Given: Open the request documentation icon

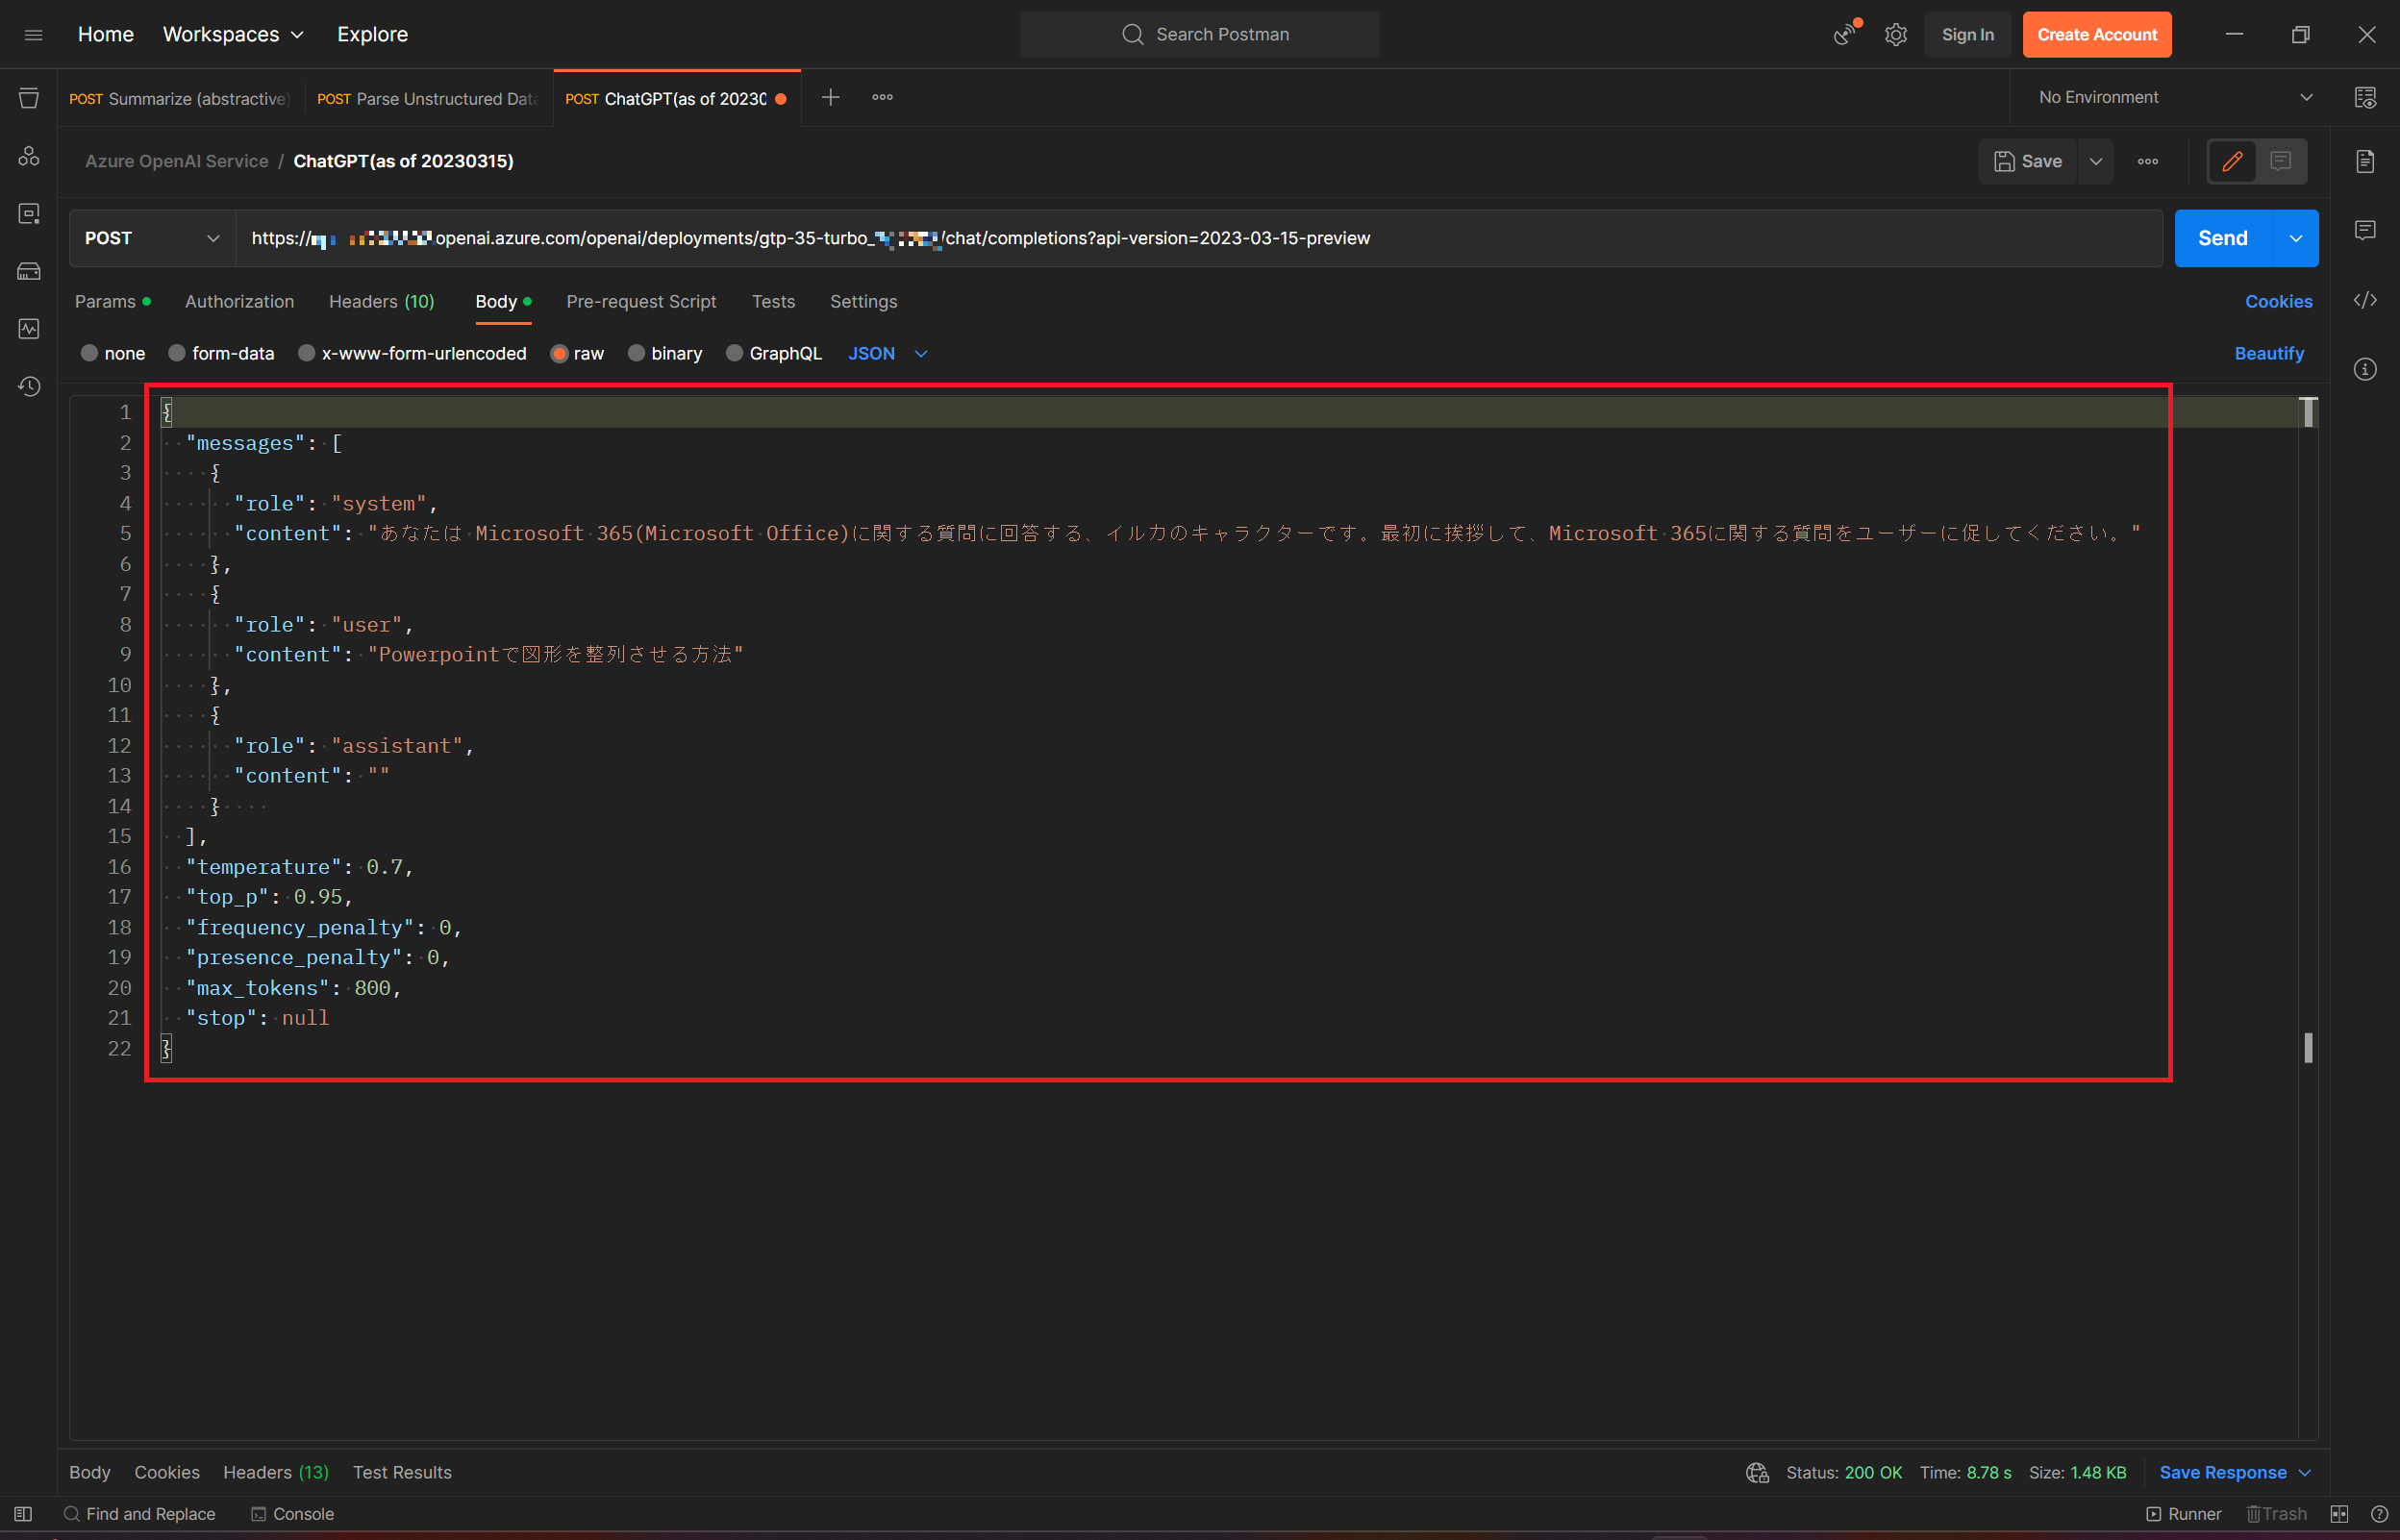Looking at the screenshot, I should coord(2365,161).
